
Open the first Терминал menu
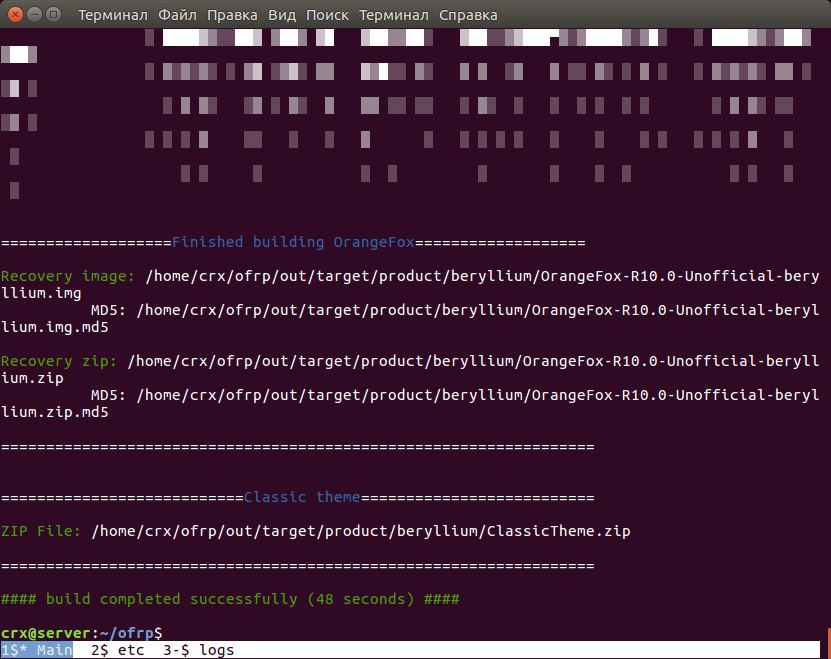[113, 15]
